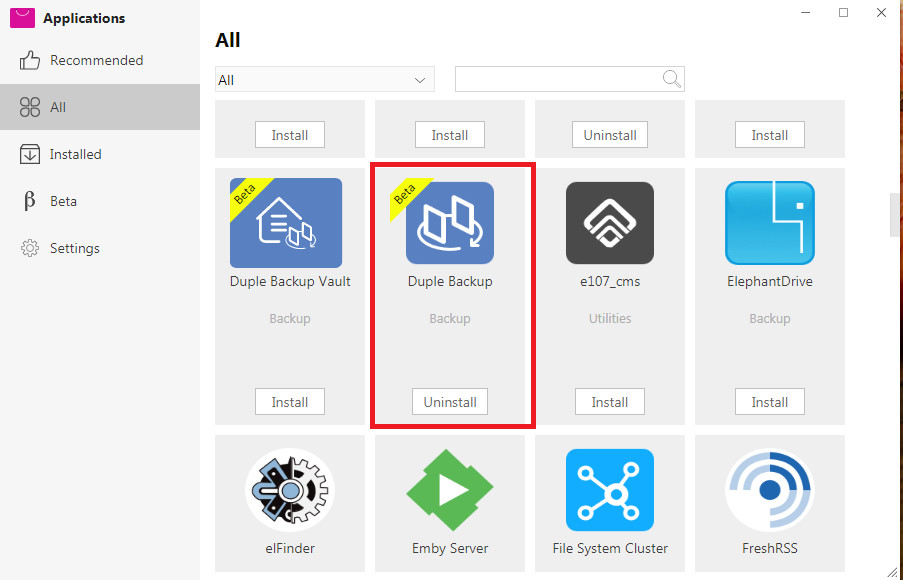The image size is (903, 580).
Task: Click Backup label under Duple Backup Vault
Action: (290, 319)
